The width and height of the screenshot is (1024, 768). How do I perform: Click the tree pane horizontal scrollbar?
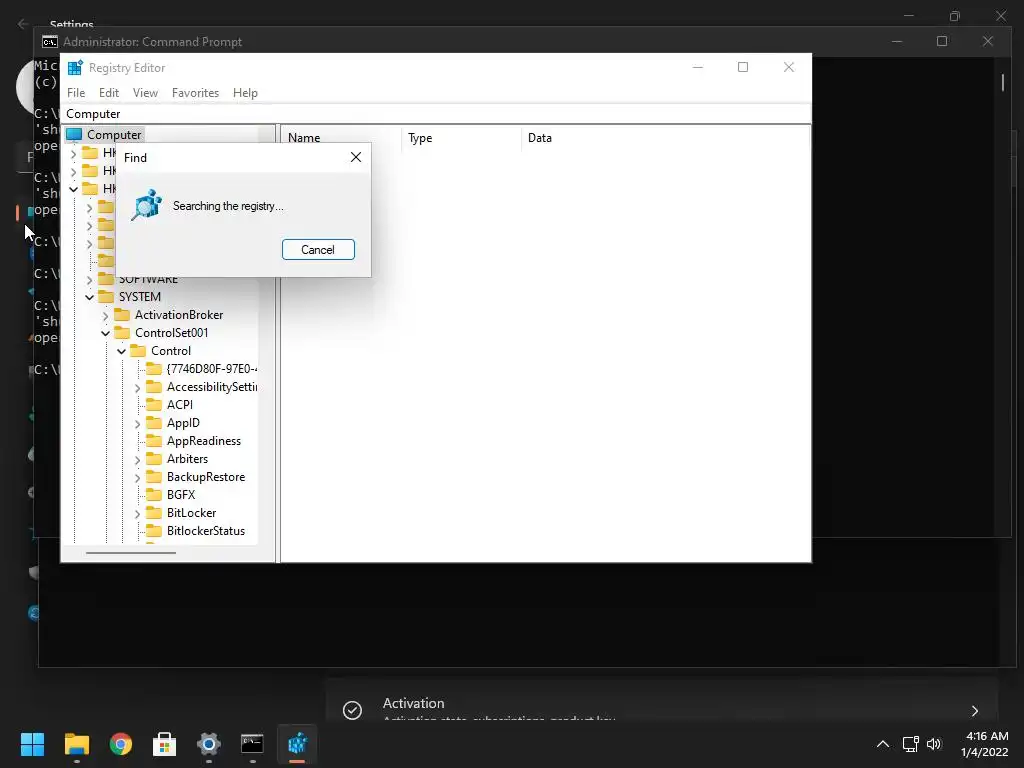[131, 552]
